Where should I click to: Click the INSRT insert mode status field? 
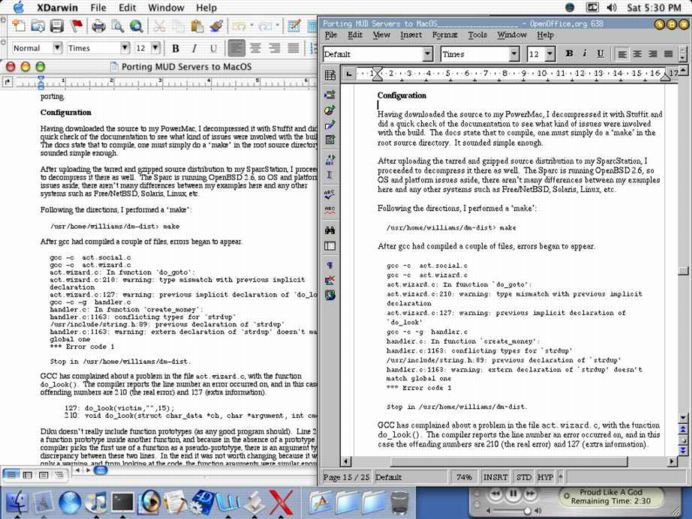pyautogui.click(x=495, y=477)
